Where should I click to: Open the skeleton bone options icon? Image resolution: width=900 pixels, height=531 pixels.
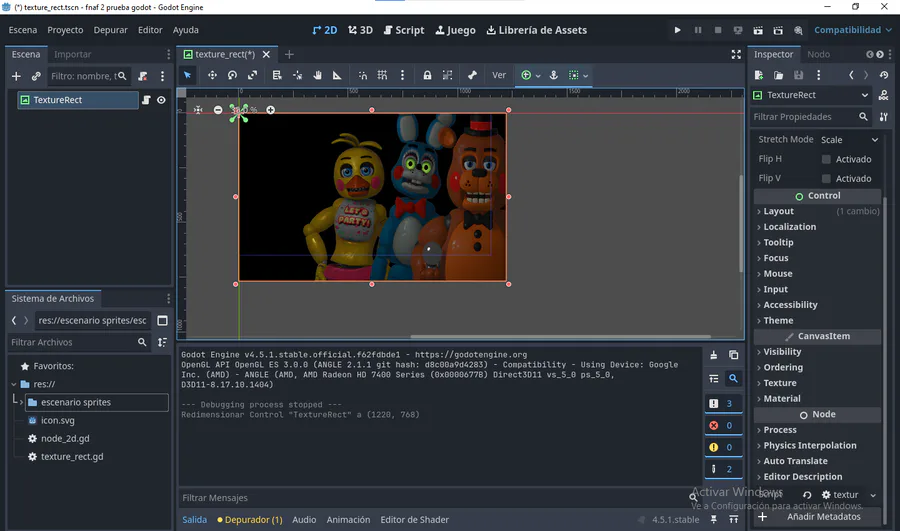472,75
